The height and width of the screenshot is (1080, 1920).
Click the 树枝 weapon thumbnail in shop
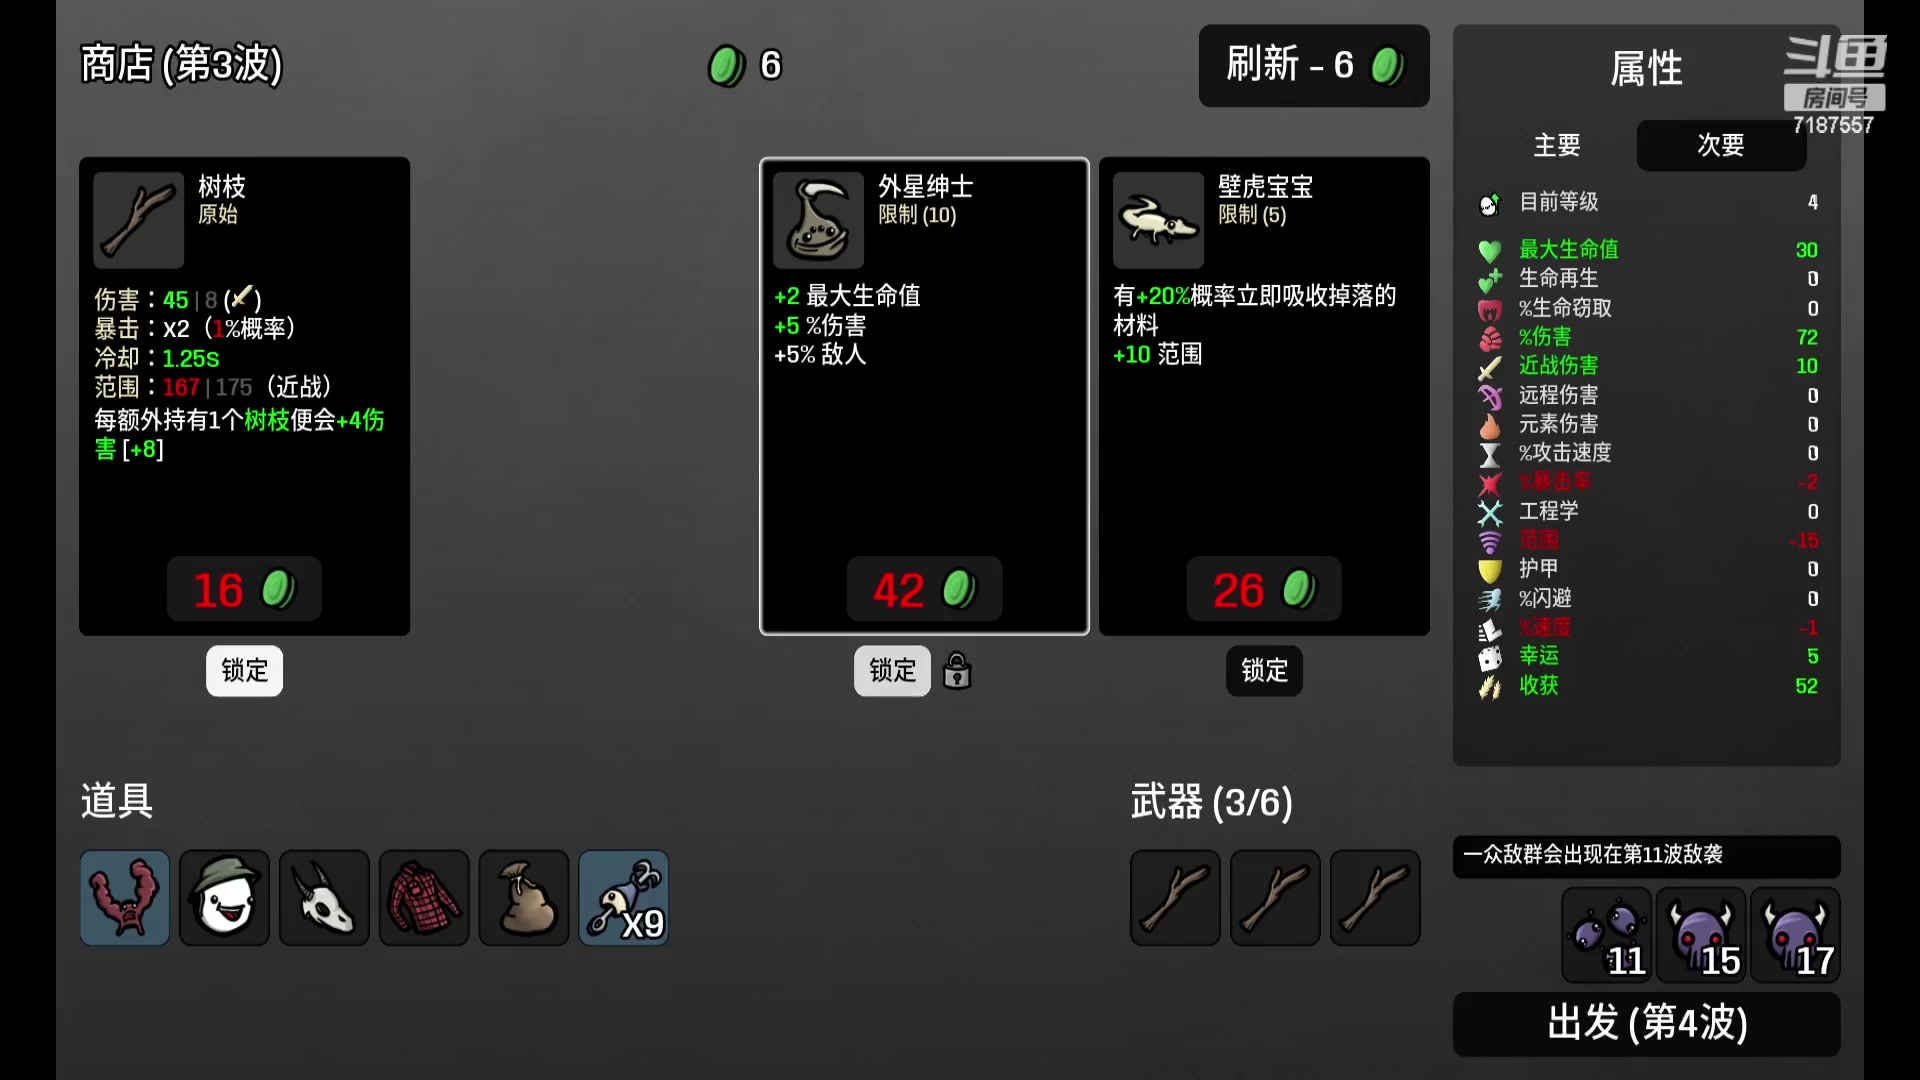139,220
